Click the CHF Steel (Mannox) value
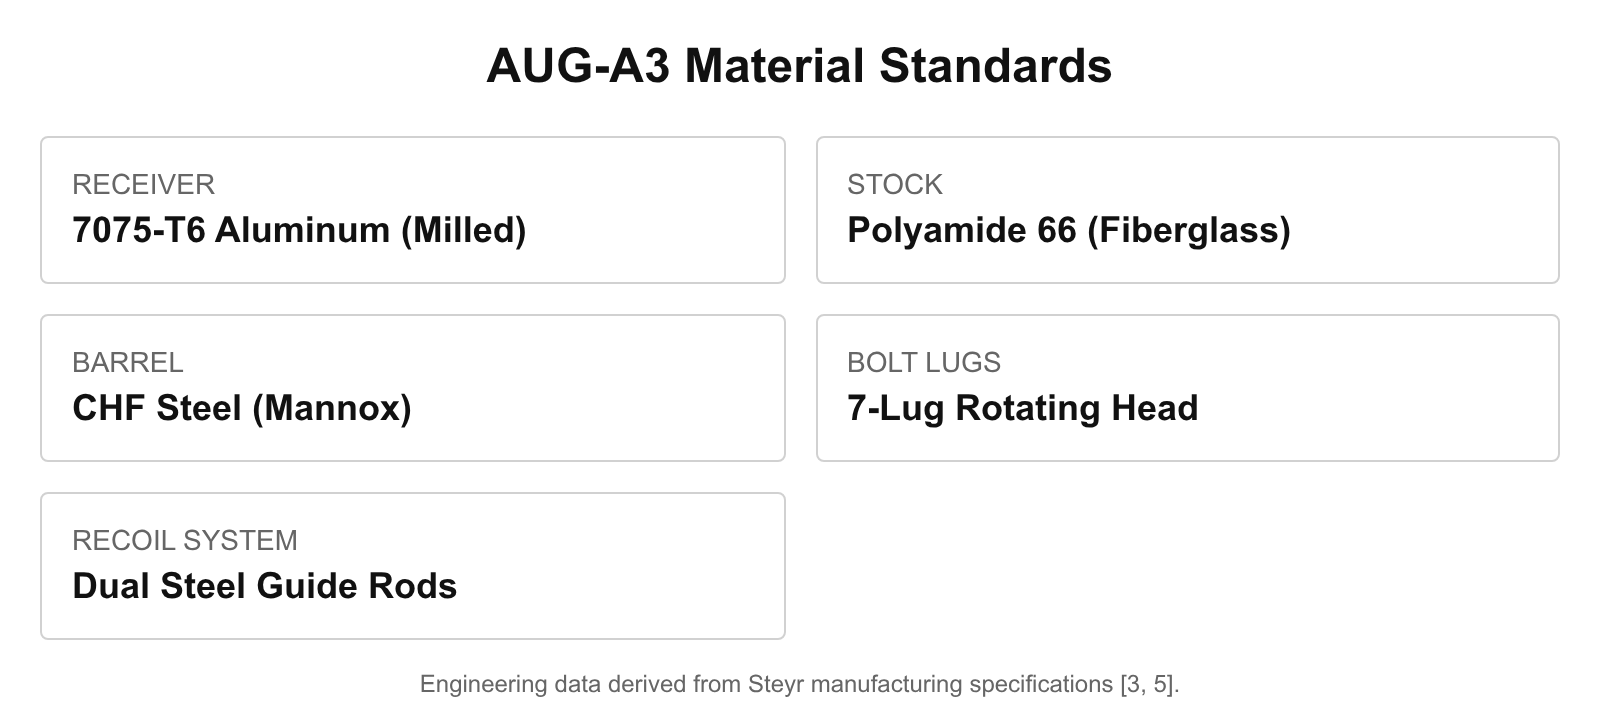 point(241,408)
